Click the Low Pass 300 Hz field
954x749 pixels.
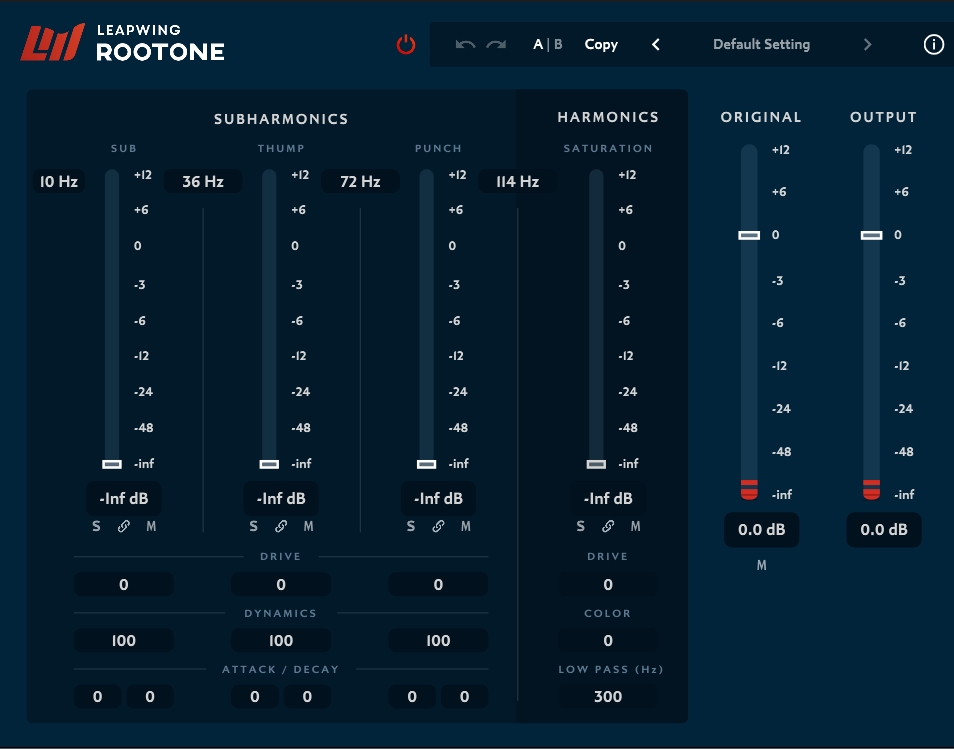click(x=608, y=697)
